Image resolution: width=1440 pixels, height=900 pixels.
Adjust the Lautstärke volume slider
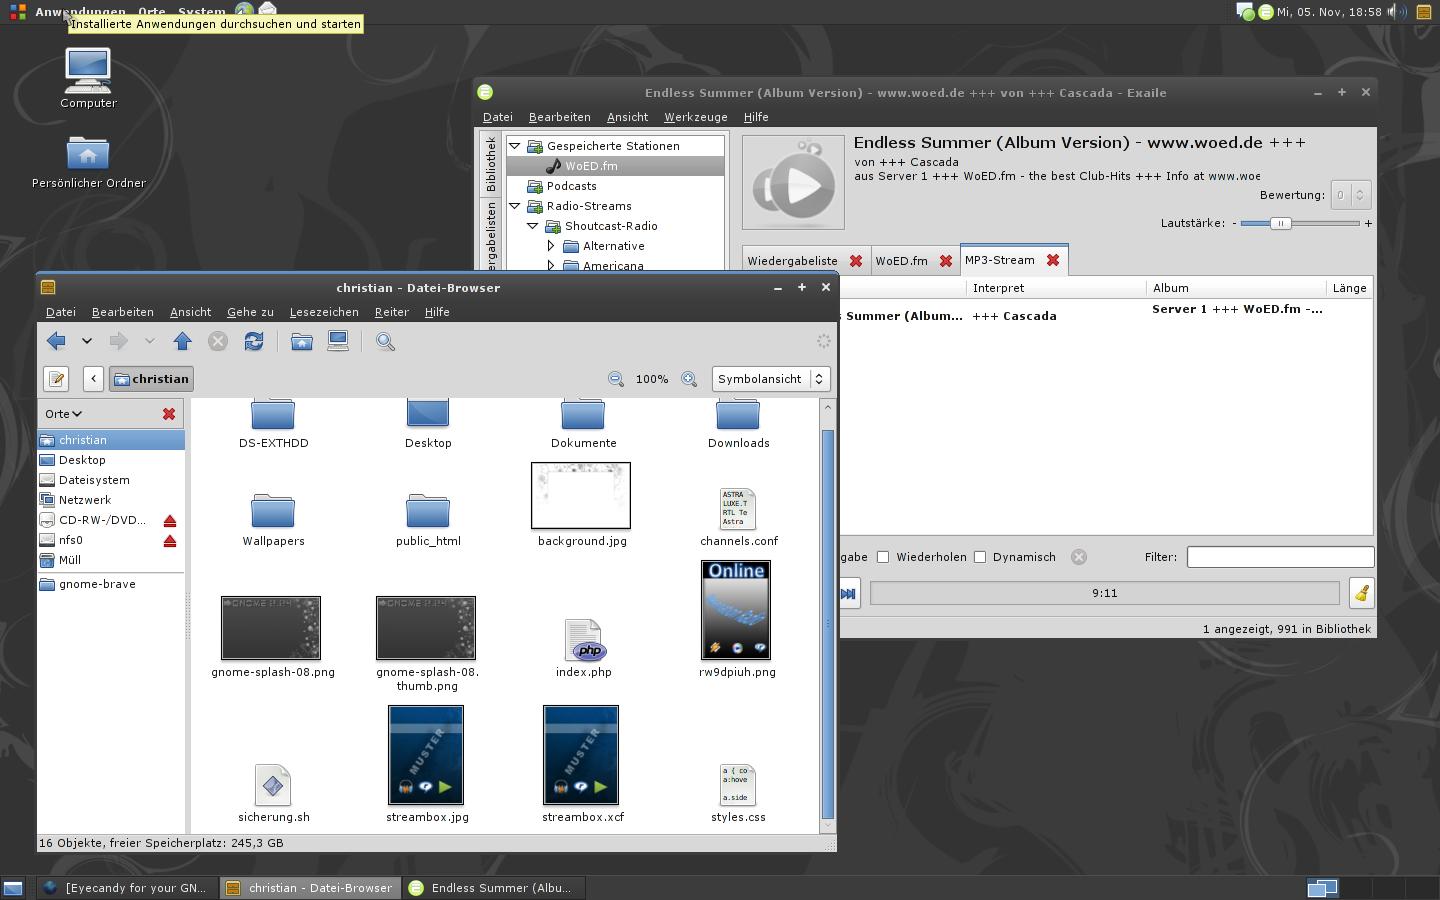1283,224
